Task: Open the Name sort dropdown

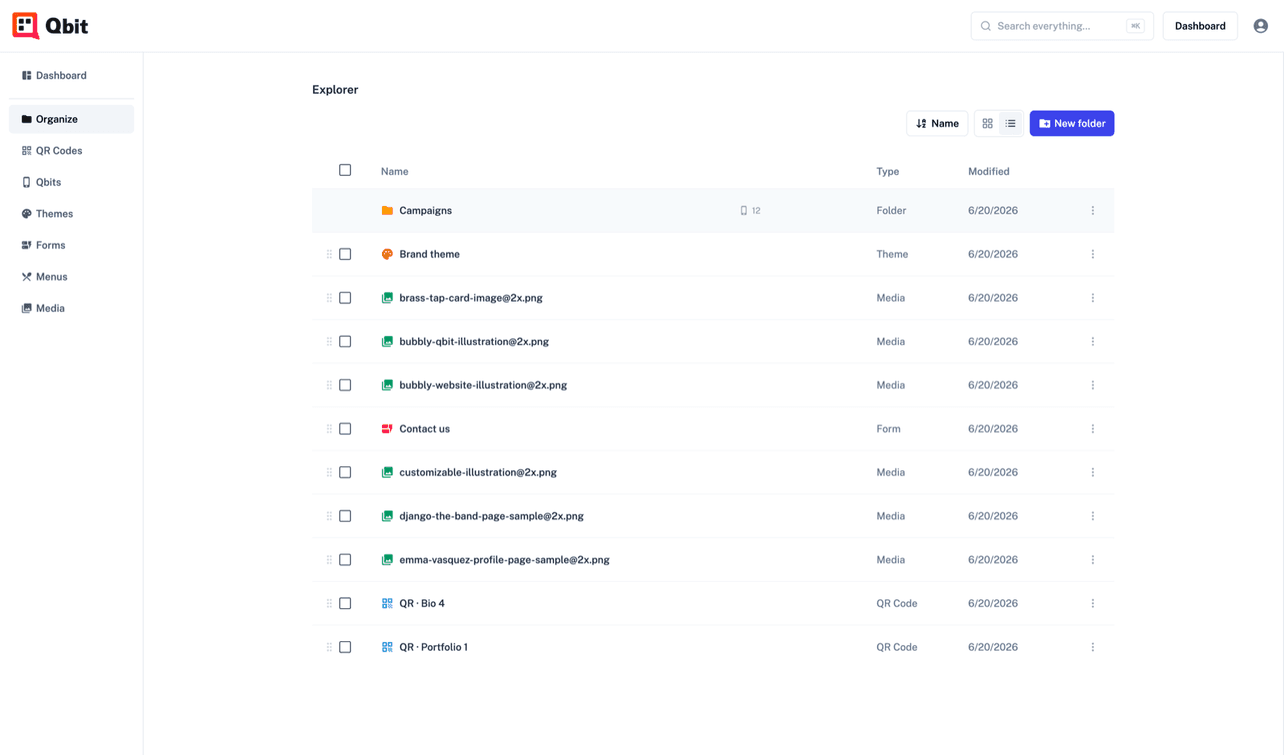Action: click(x=937, y=124)
